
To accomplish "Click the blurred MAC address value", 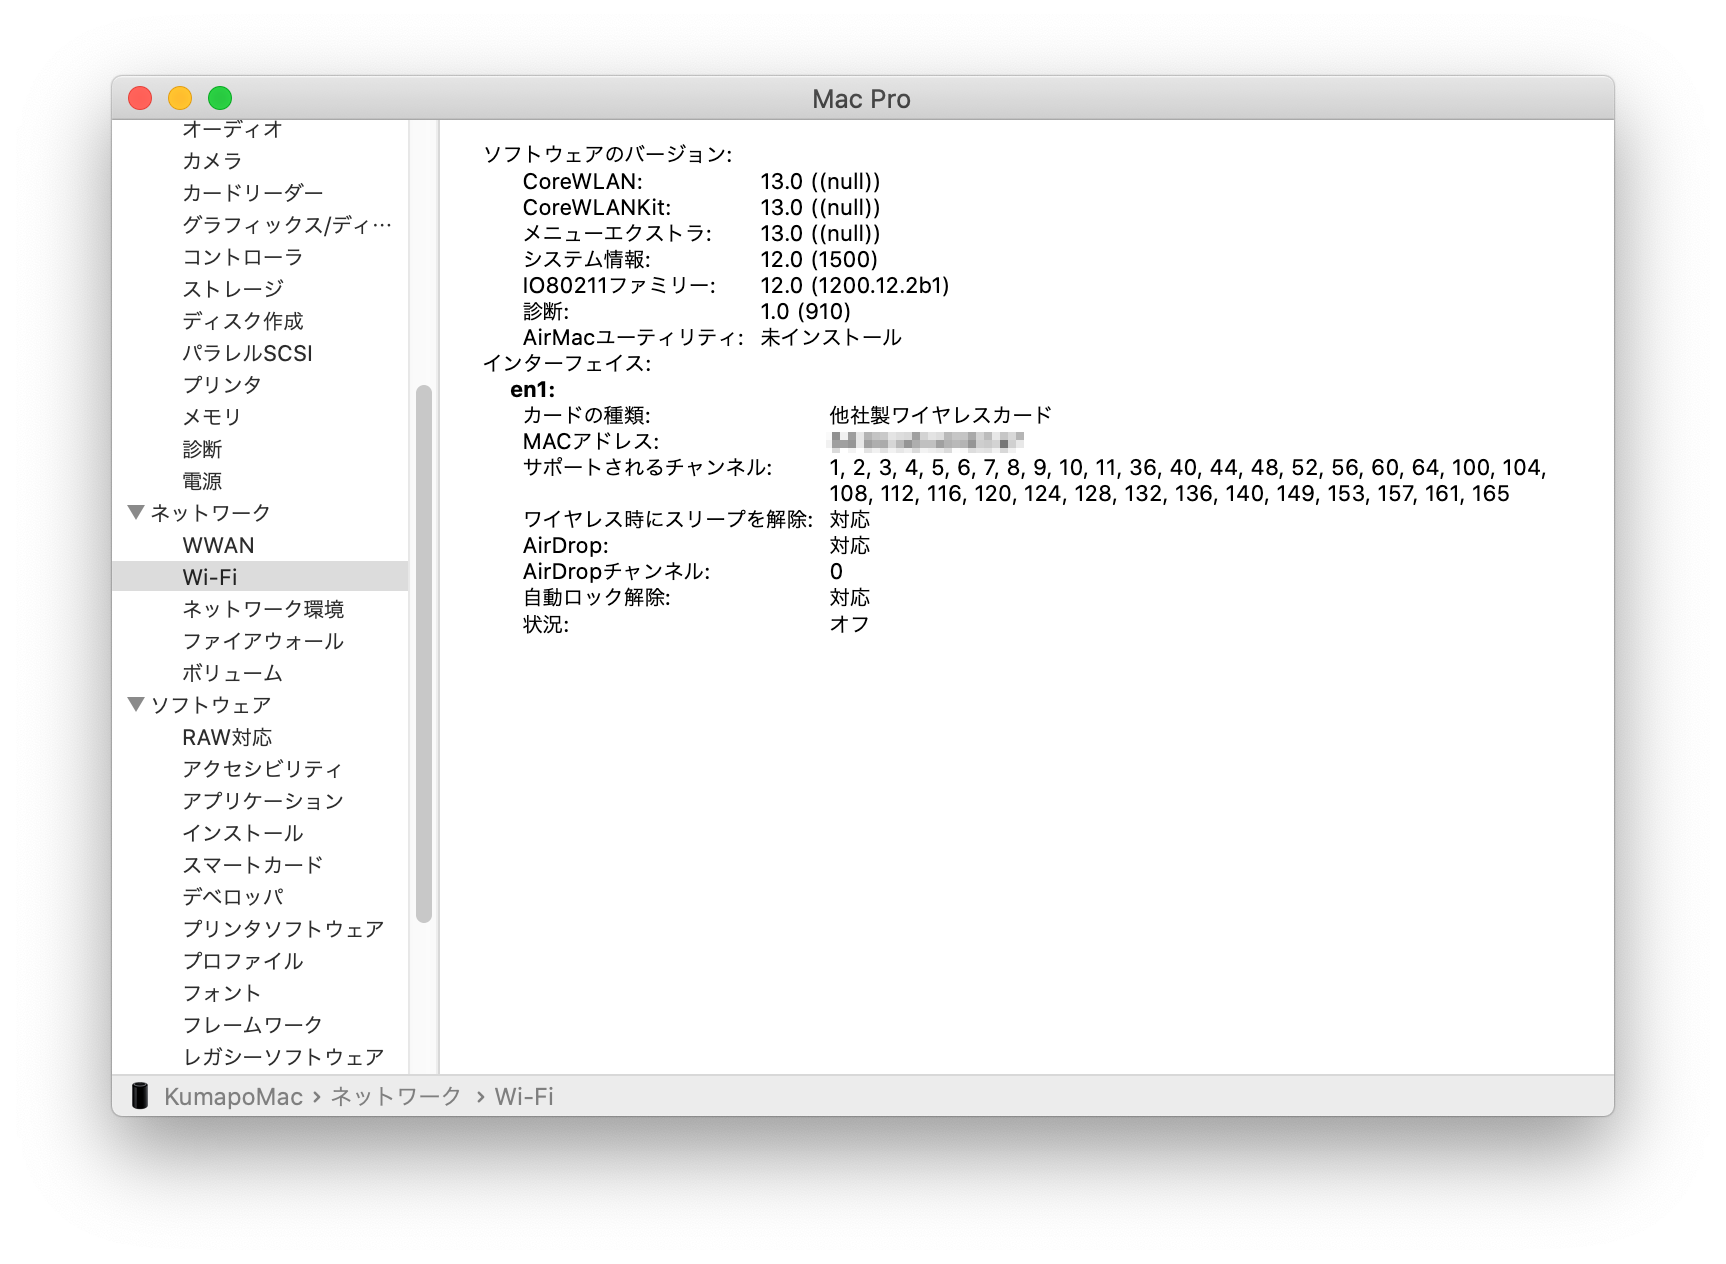I will pos(926,441).
